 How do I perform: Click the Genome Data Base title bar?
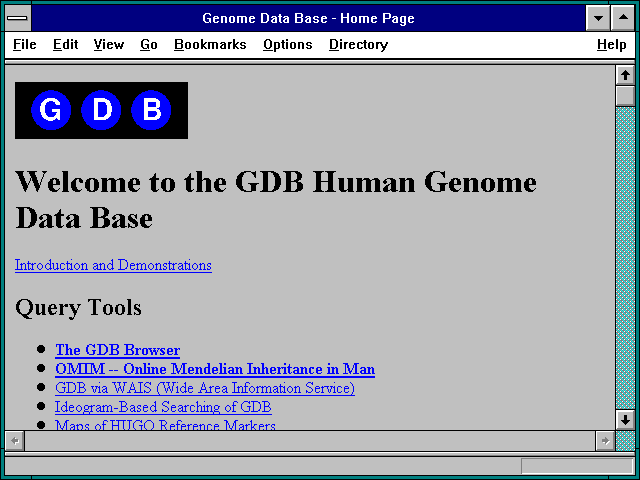(x=308, y=18)
